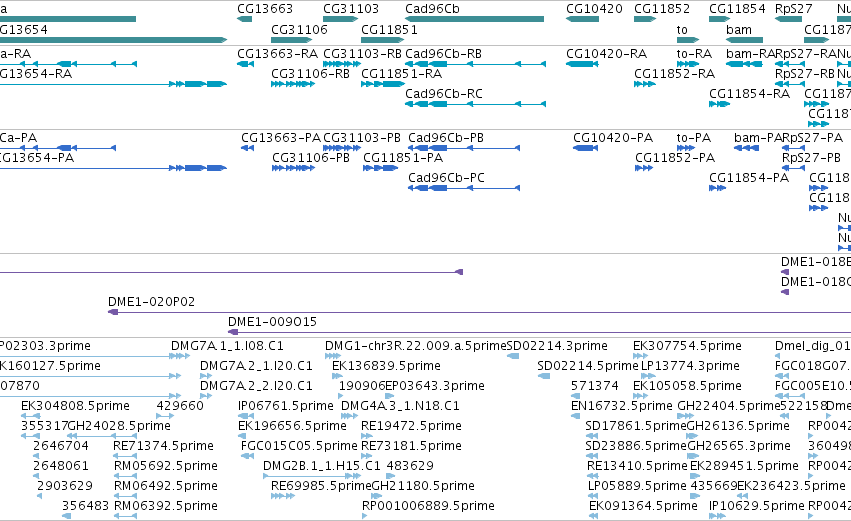The image size is (851, 521).
Task: Open the CG10420-RA transcript
Action: tap(582, 64)
